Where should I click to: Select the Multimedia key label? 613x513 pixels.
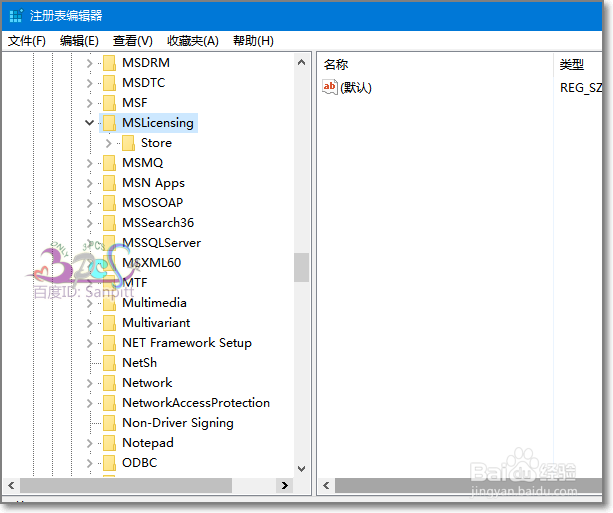tap(154, 303)
